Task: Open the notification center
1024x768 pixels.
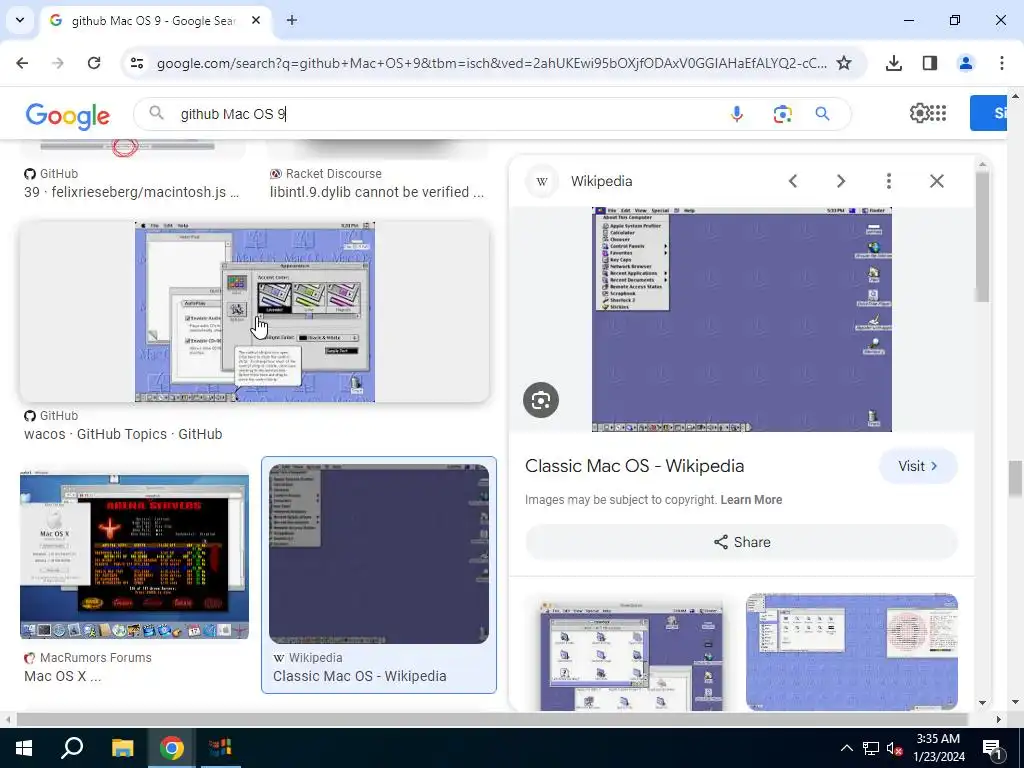Action: 993,748
